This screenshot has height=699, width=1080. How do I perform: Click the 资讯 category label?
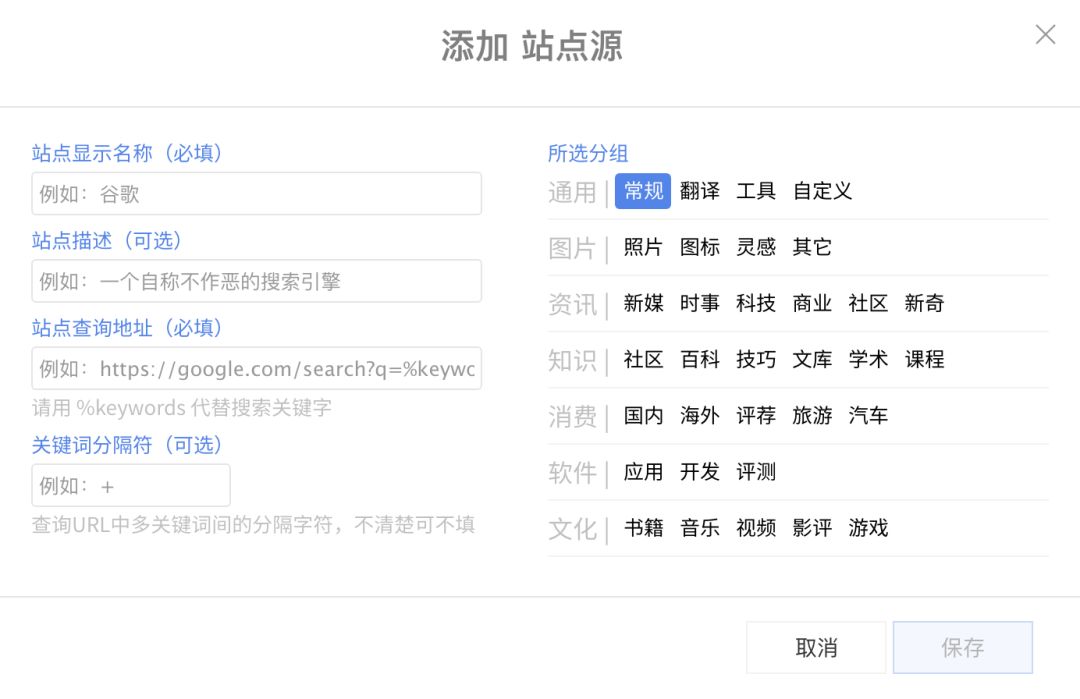[572, 304]
